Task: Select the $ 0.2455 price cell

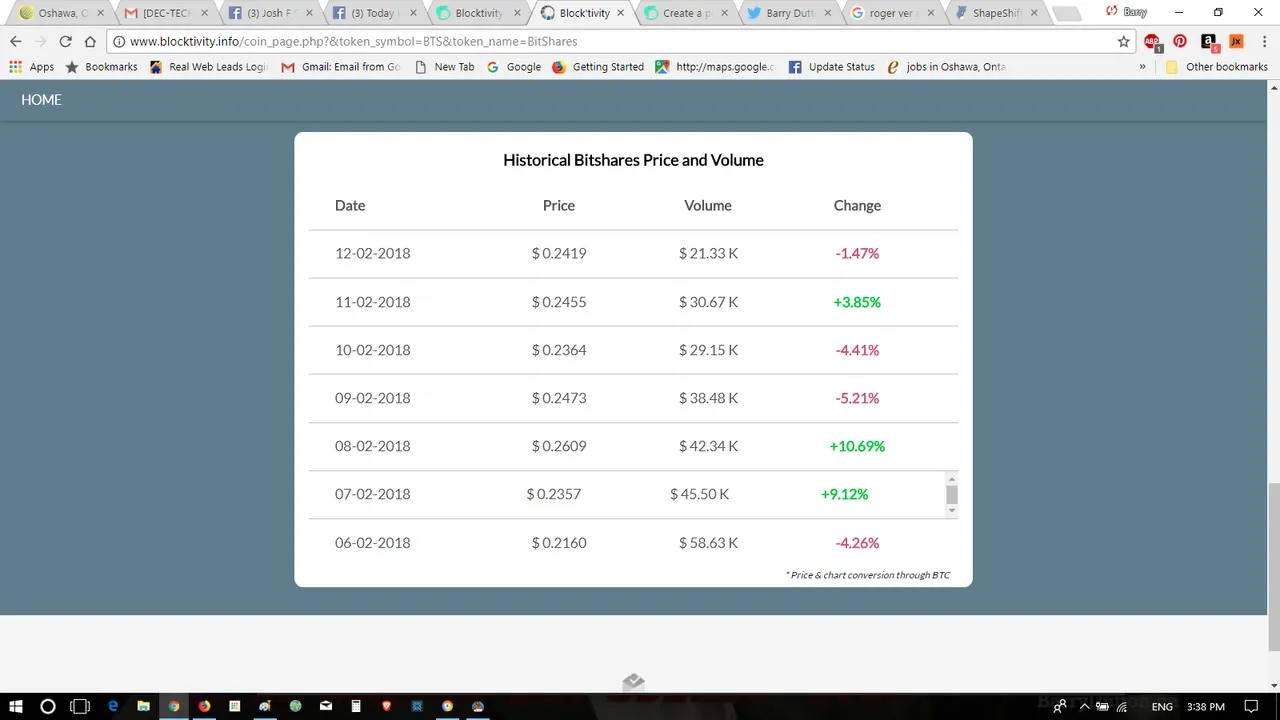Action: (x=559, y=302)
